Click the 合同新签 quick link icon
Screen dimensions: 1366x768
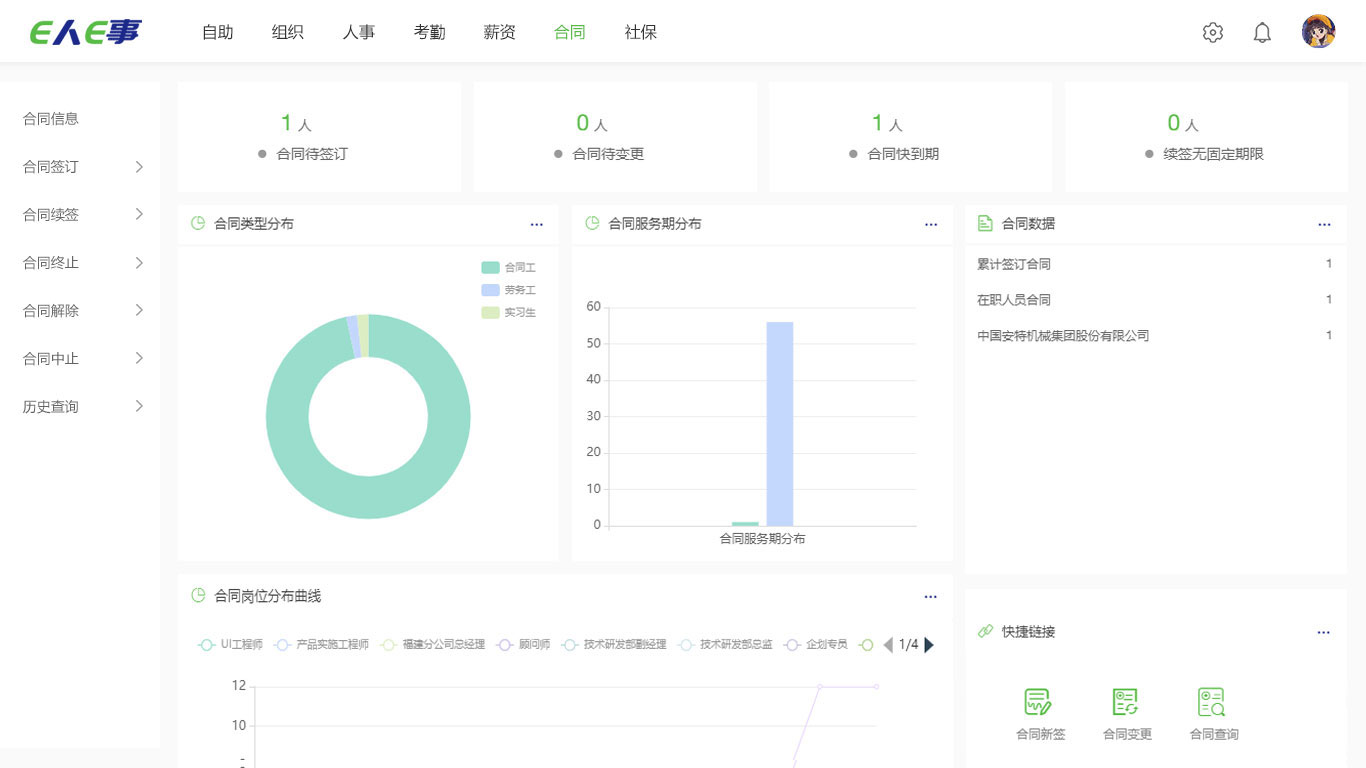(x=1038, y=702)
